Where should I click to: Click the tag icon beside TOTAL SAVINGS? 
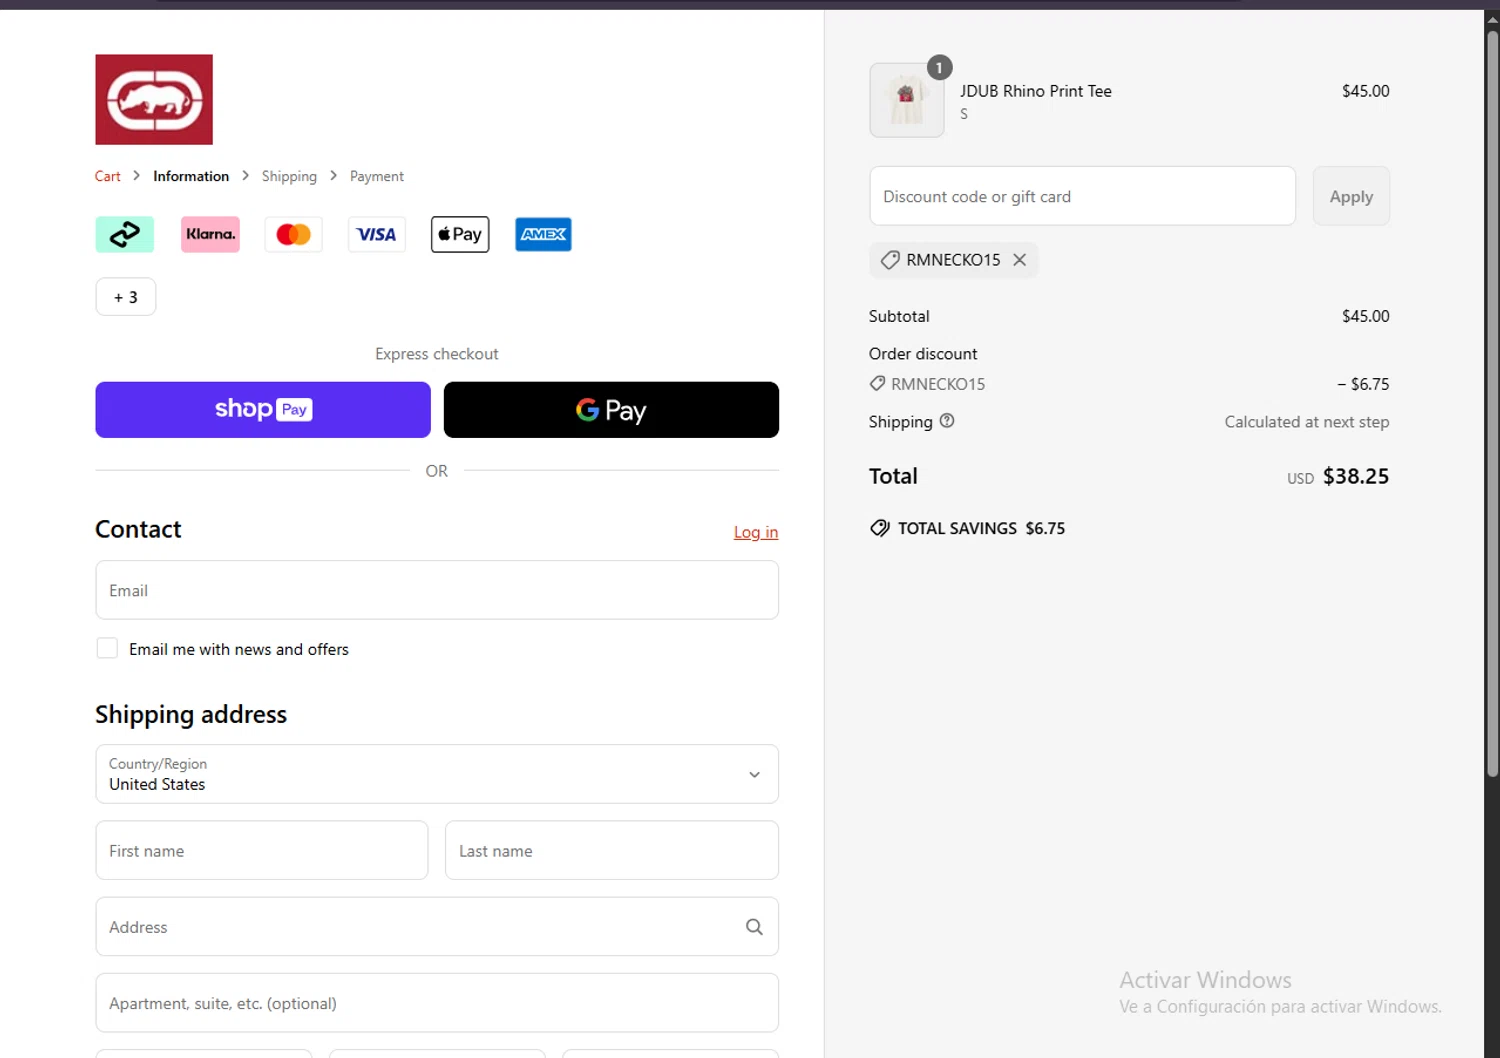click(879, 528)
